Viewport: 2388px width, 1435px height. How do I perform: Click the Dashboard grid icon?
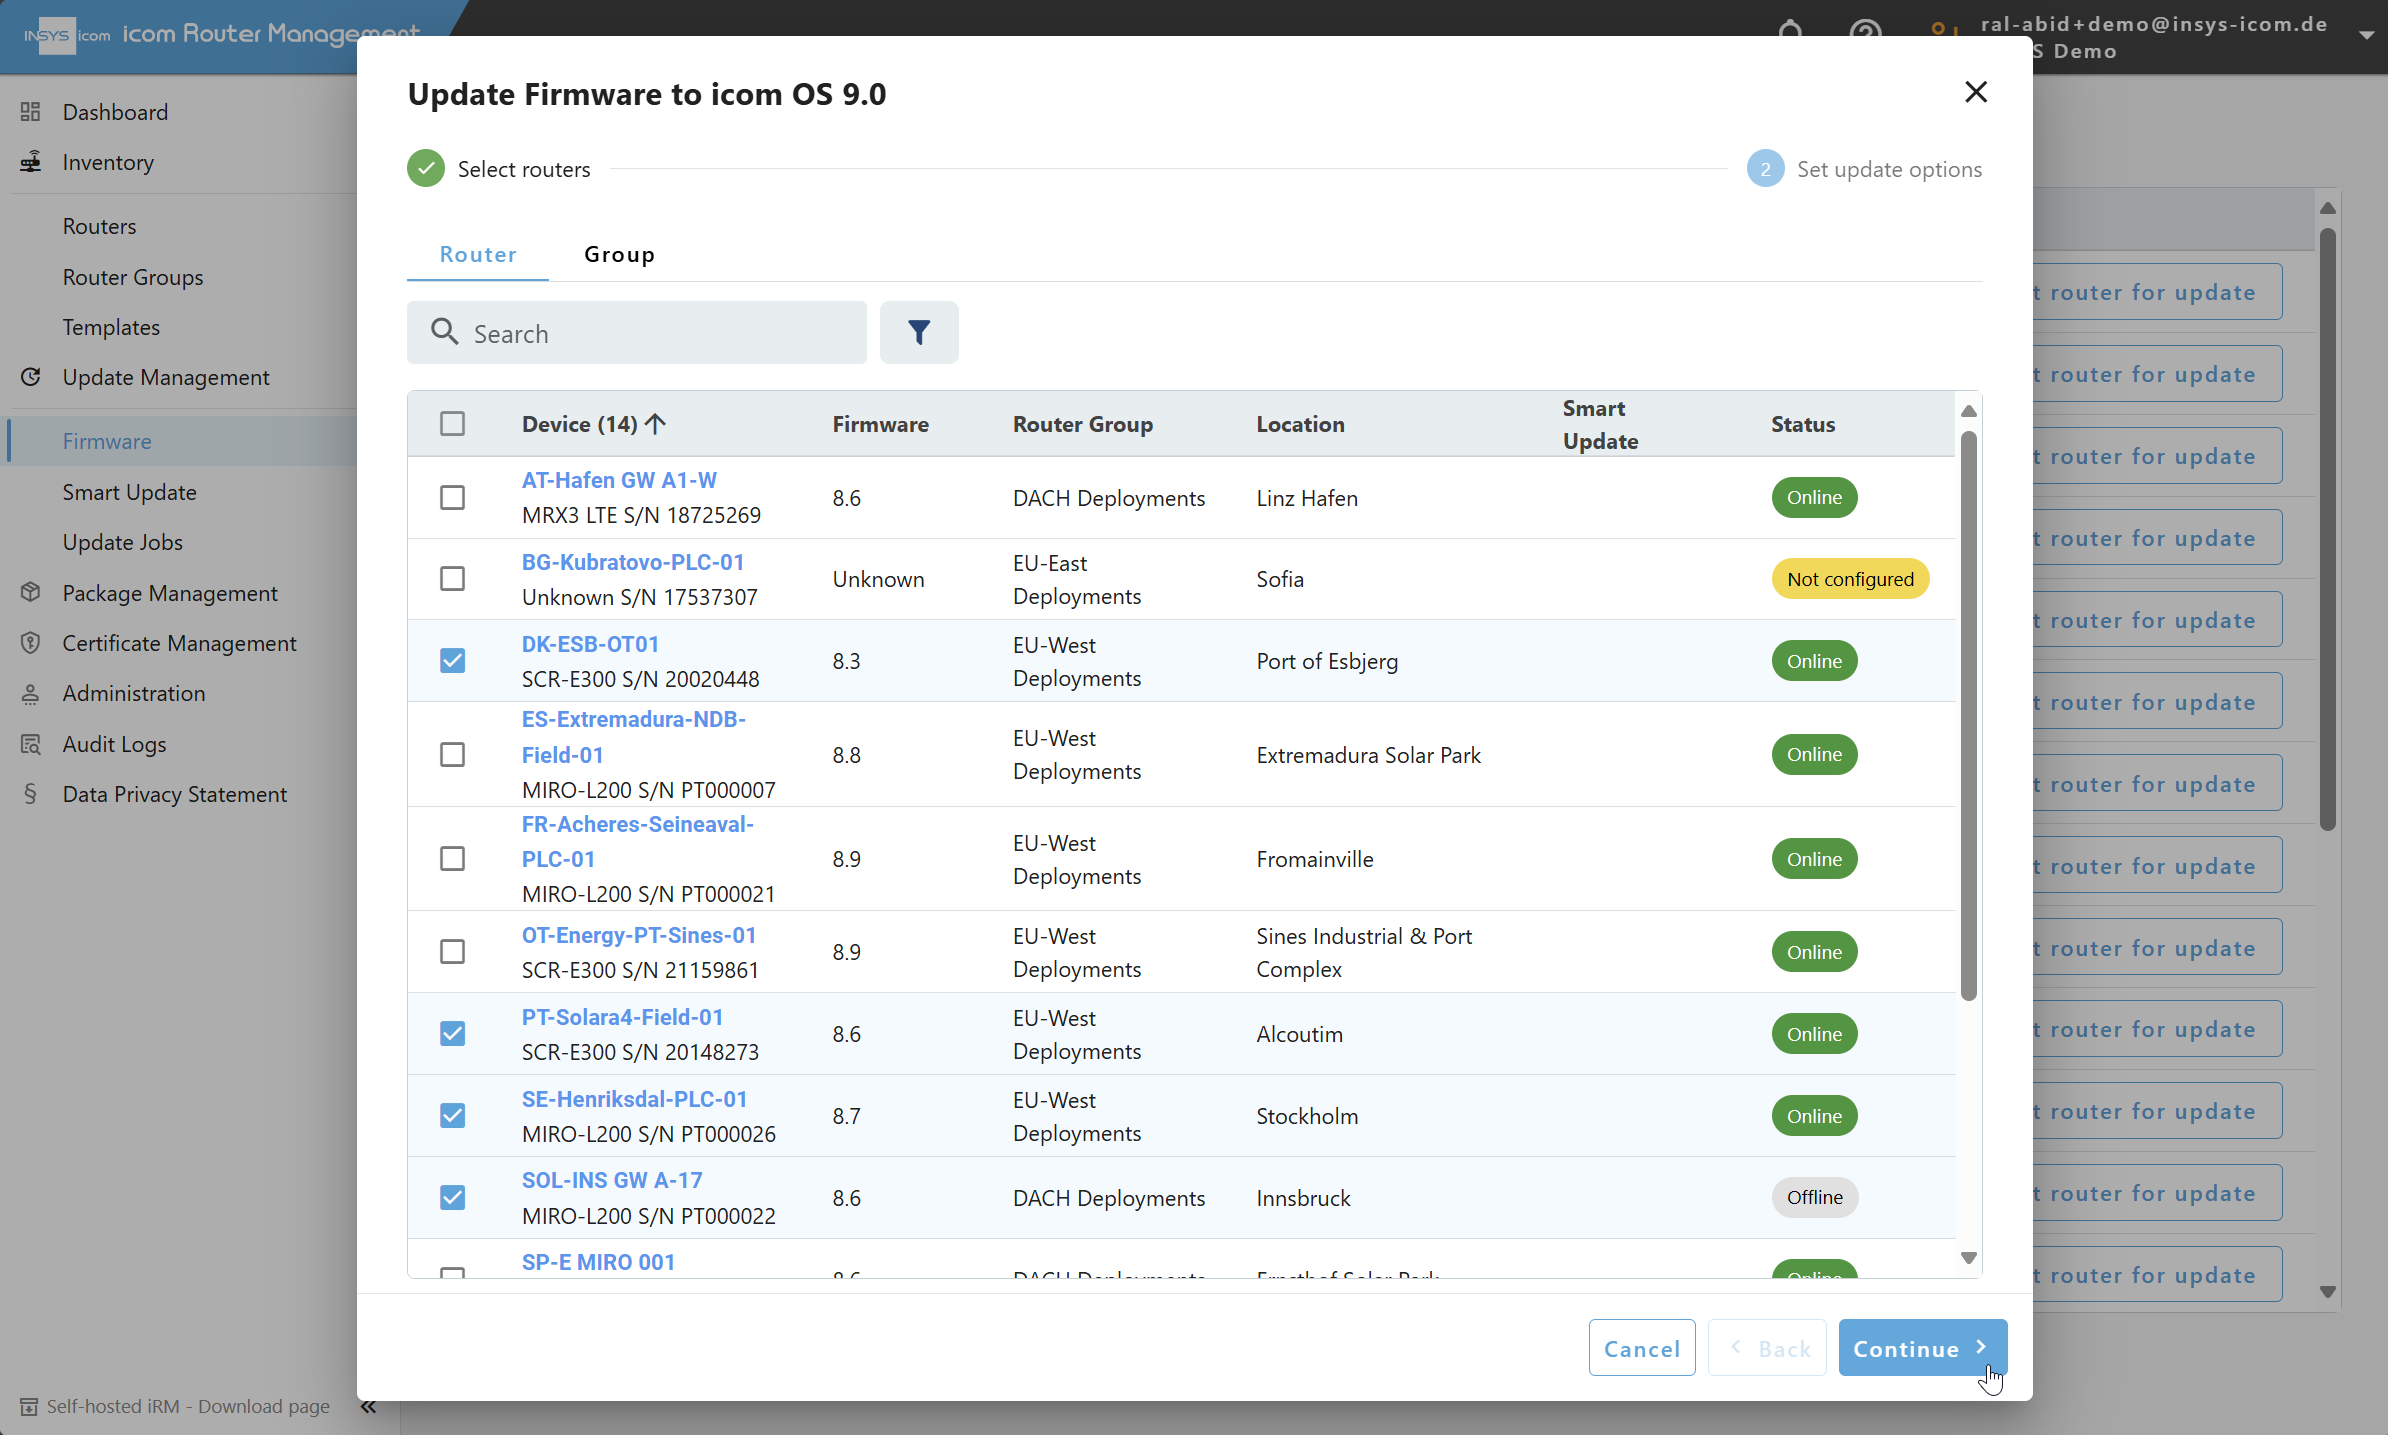tap(31, 112)
